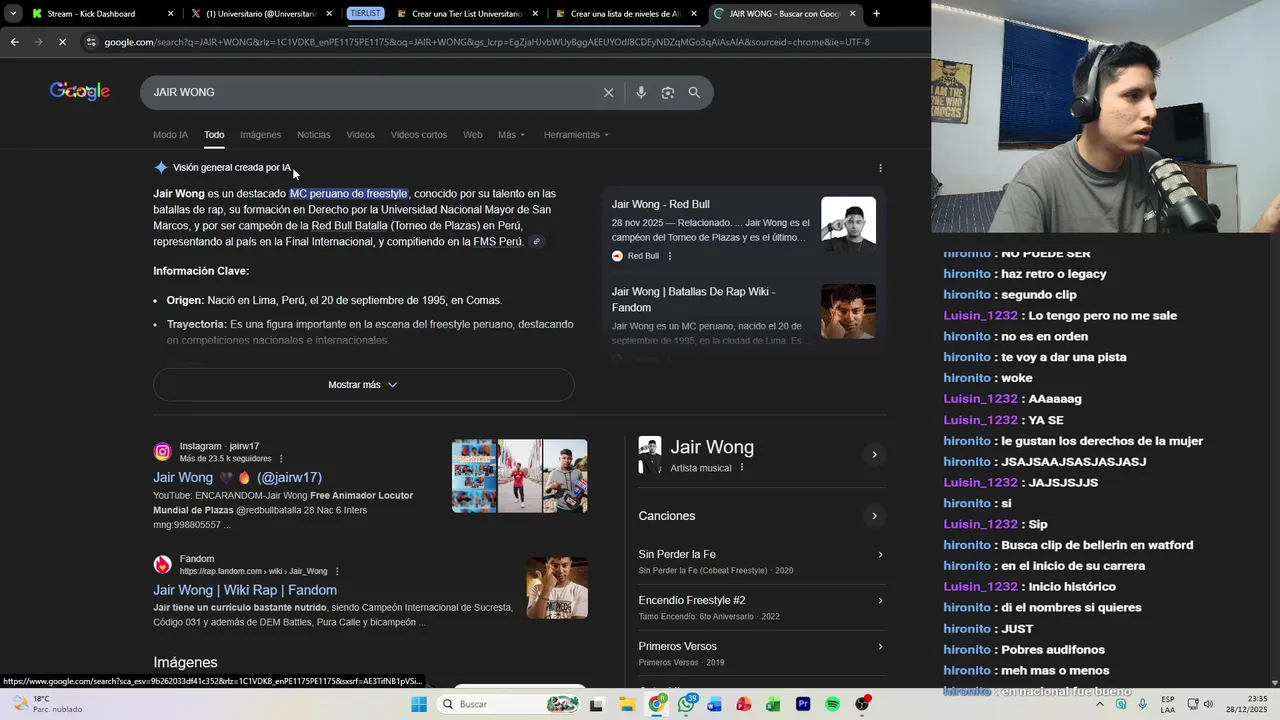
Task: Open the Sin Perder la Fe song row
Action: 761,562
